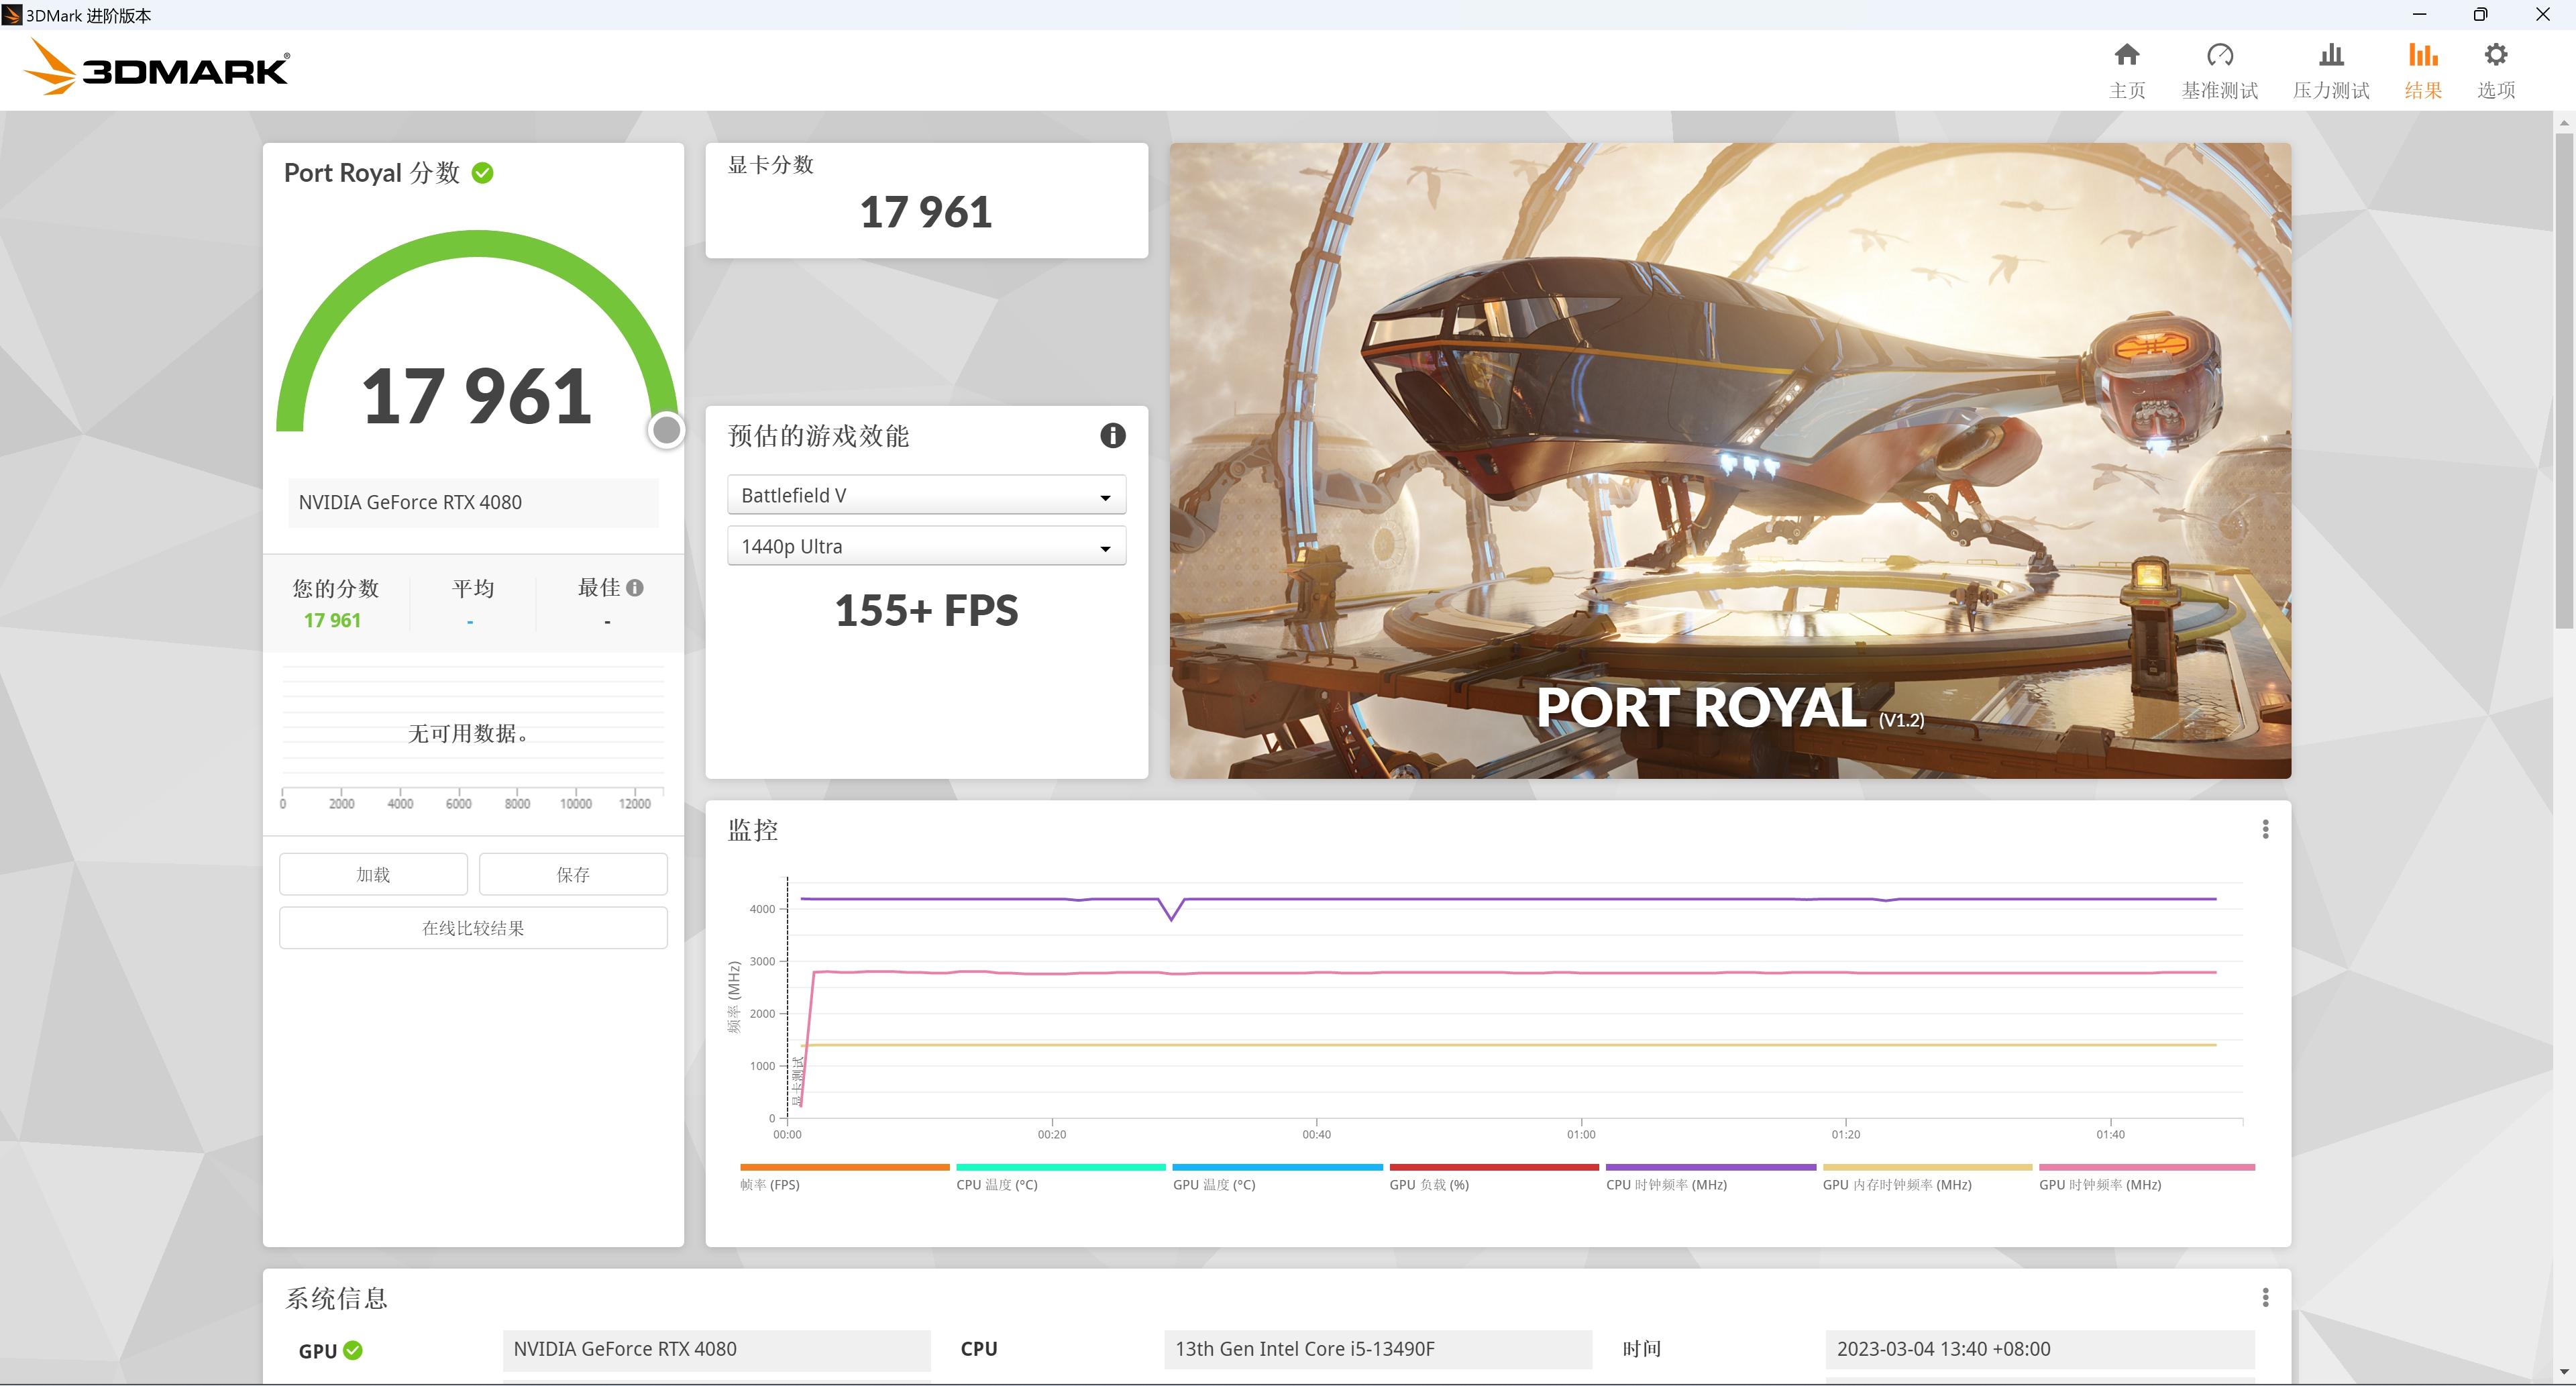Screen dimensions: 2576x1386
Task: Click the GPU temperature legend color bar
Action: [1277, 1167]
